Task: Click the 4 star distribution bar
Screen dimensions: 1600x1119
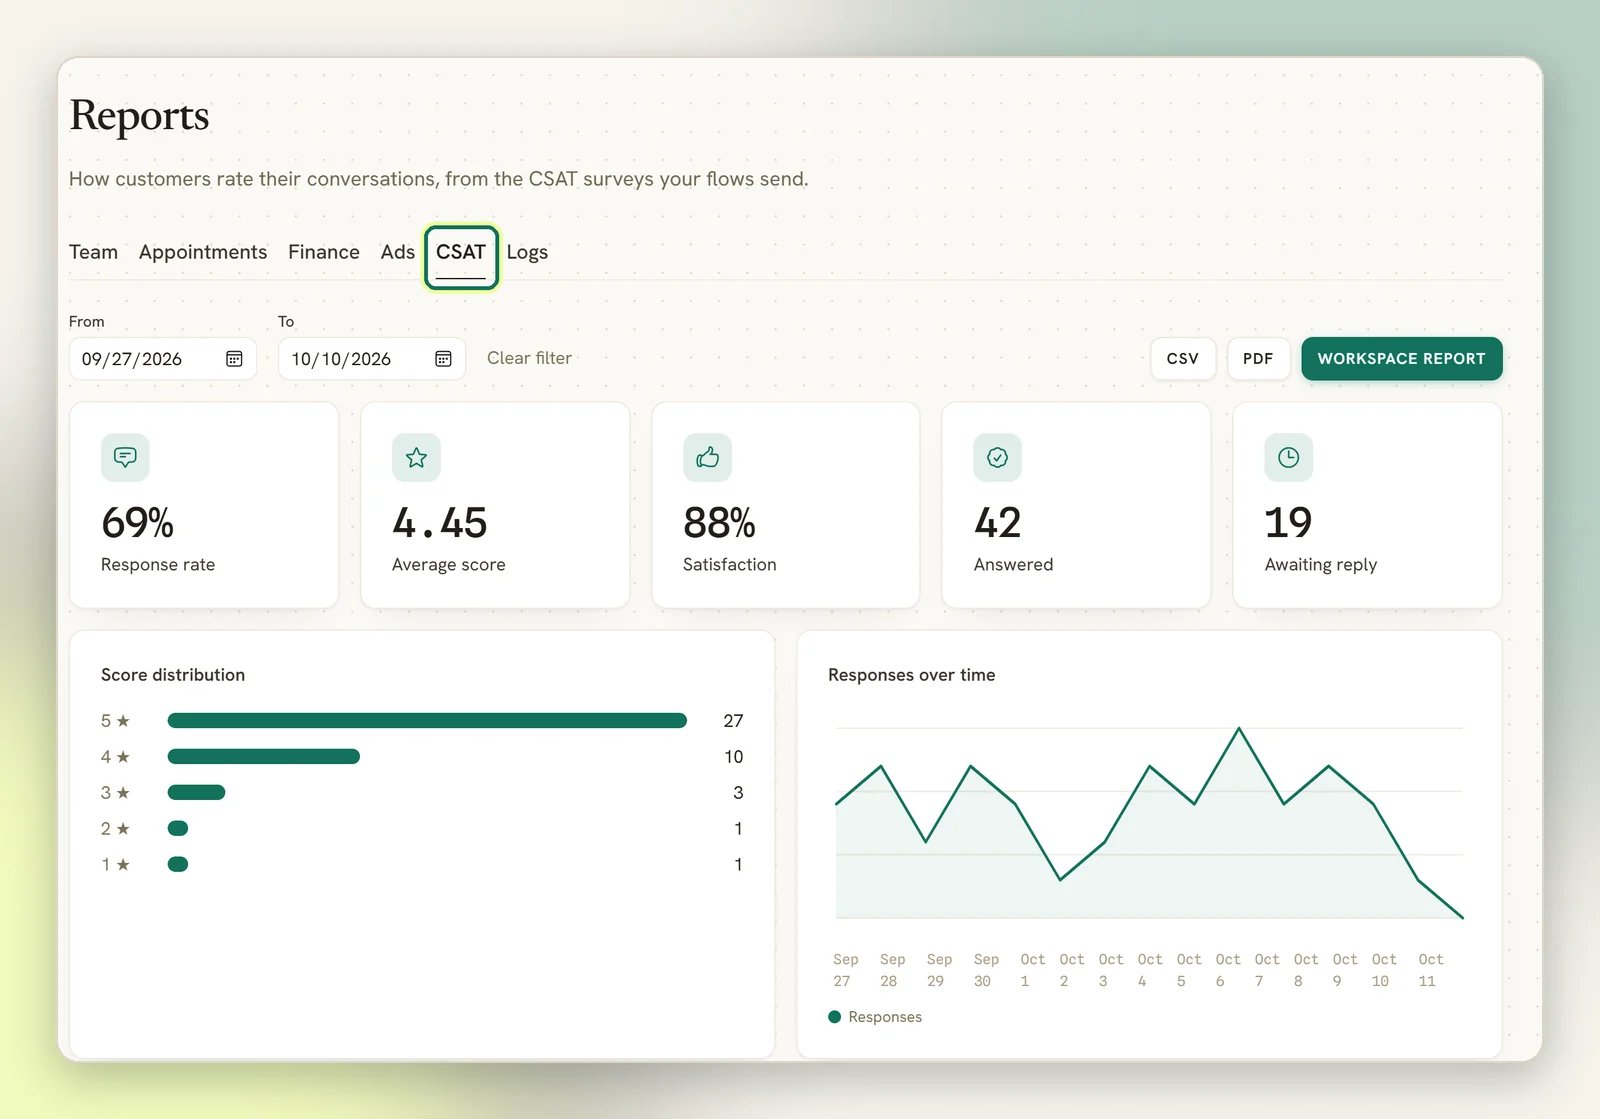Action: click(x=264, y=757)
